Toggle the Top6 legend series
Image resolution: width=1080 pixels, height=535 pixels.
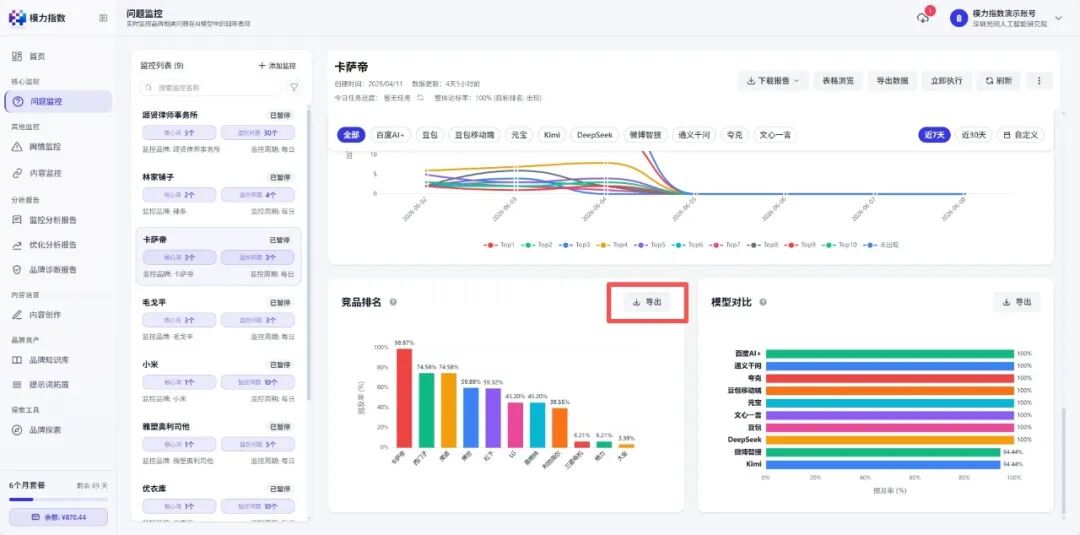(x=687, y=244)
